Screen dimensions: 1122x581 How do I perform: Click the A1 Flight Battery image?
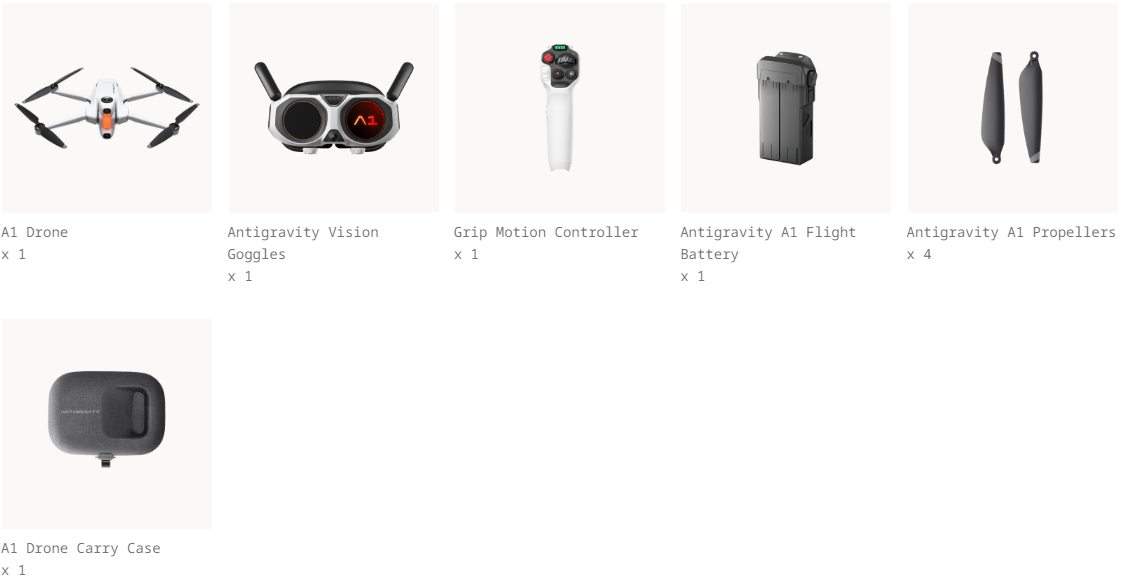point(786,108)
